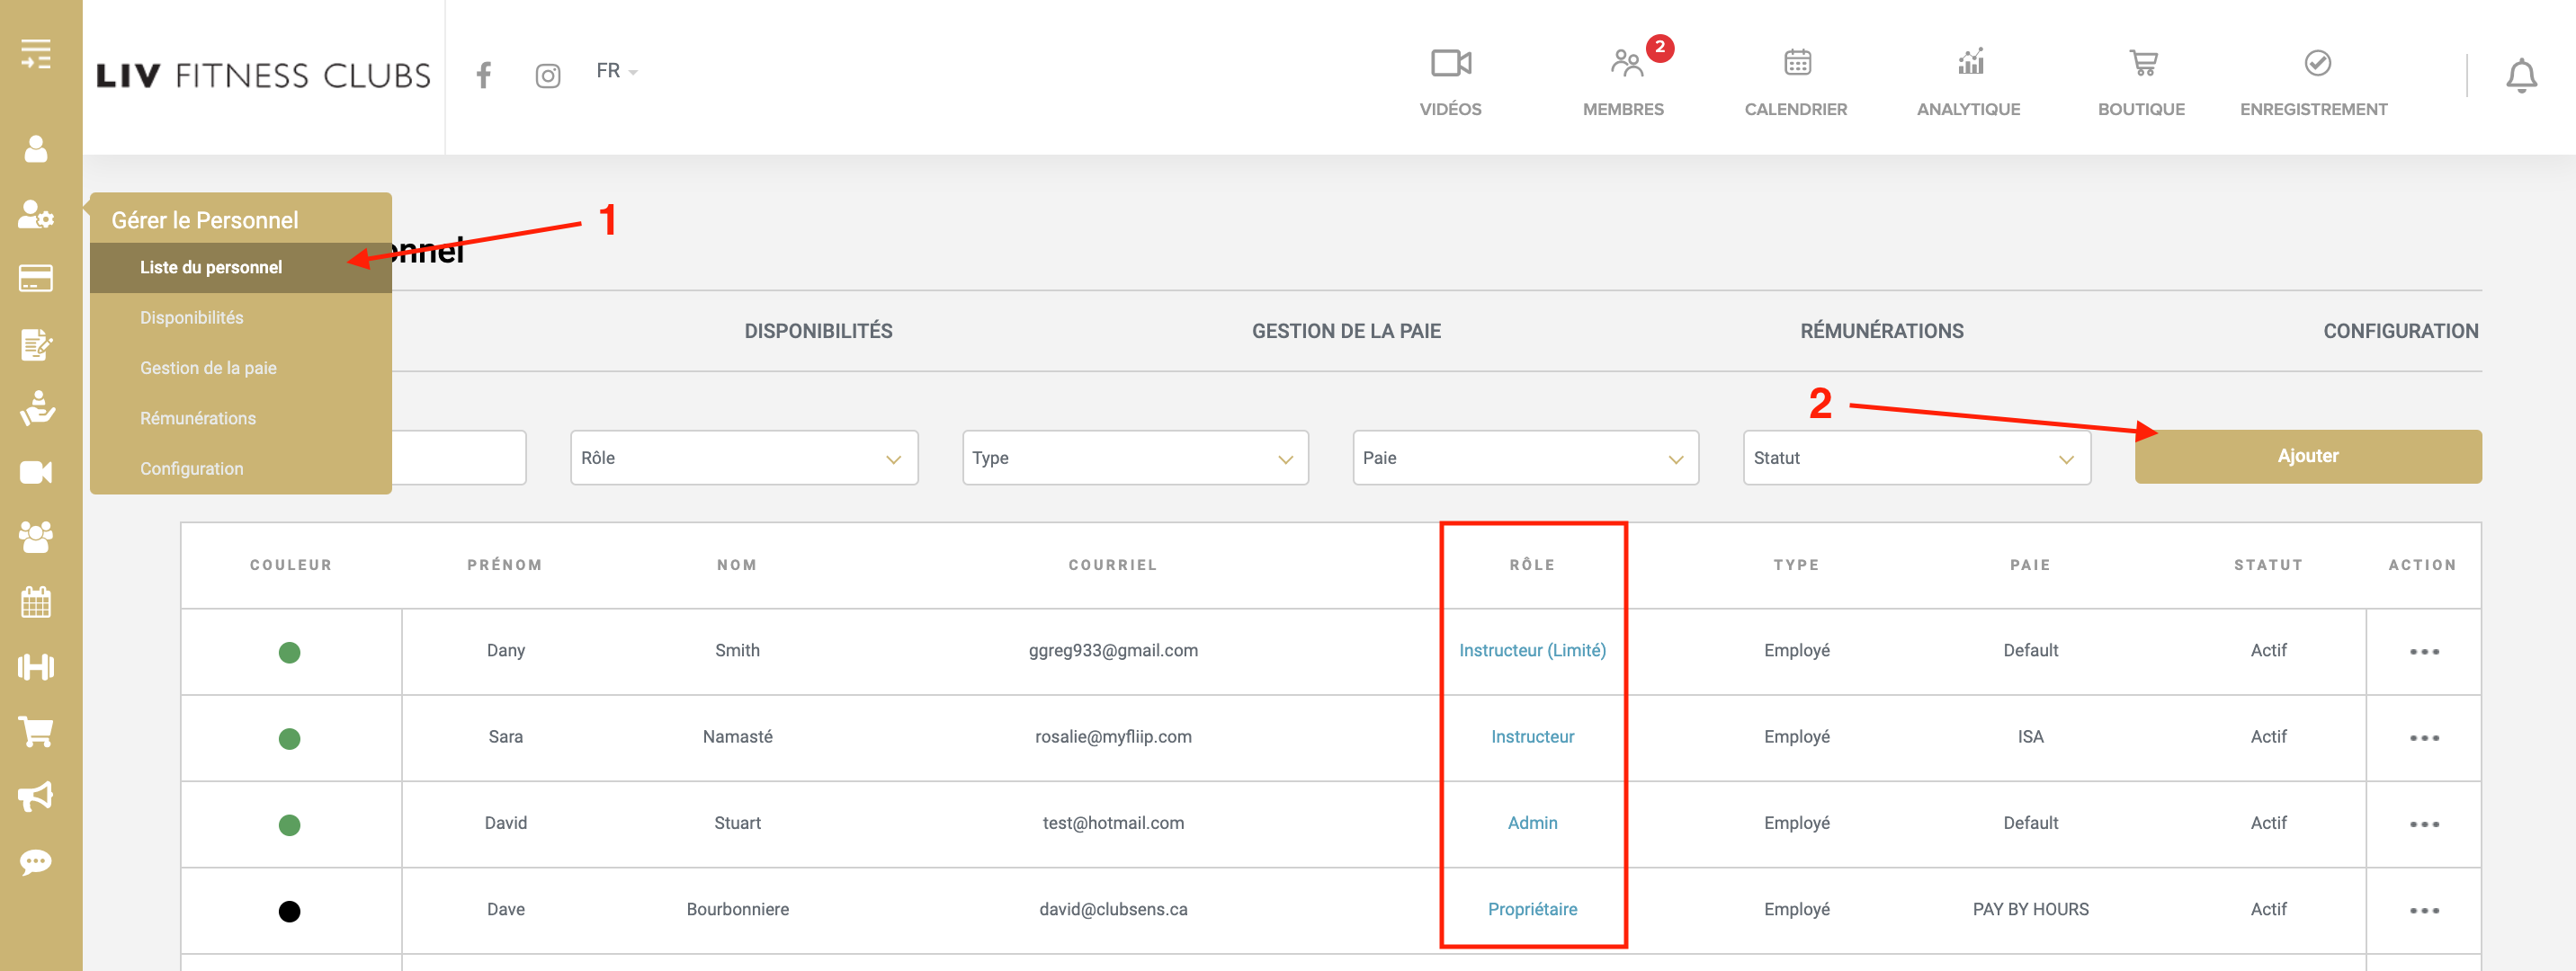
Task: Select Disponibilités in the side menu
Action: click(x=192, y=317)
